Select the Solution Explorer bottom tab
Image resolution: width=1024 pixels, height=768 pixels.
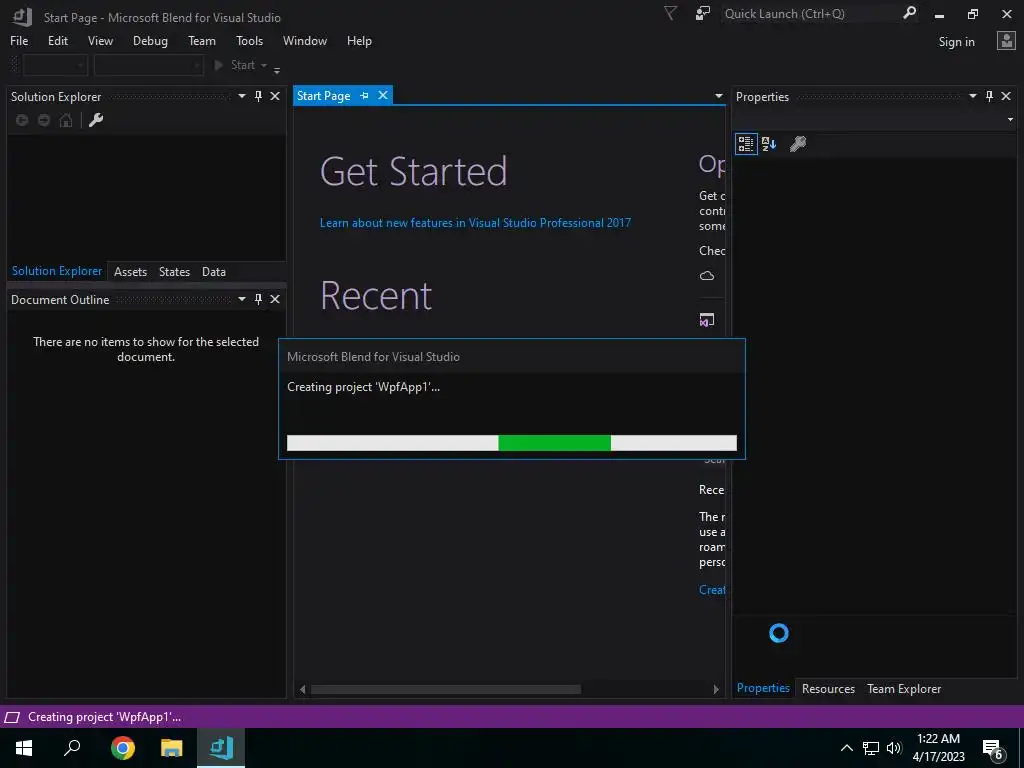point(57,271)
